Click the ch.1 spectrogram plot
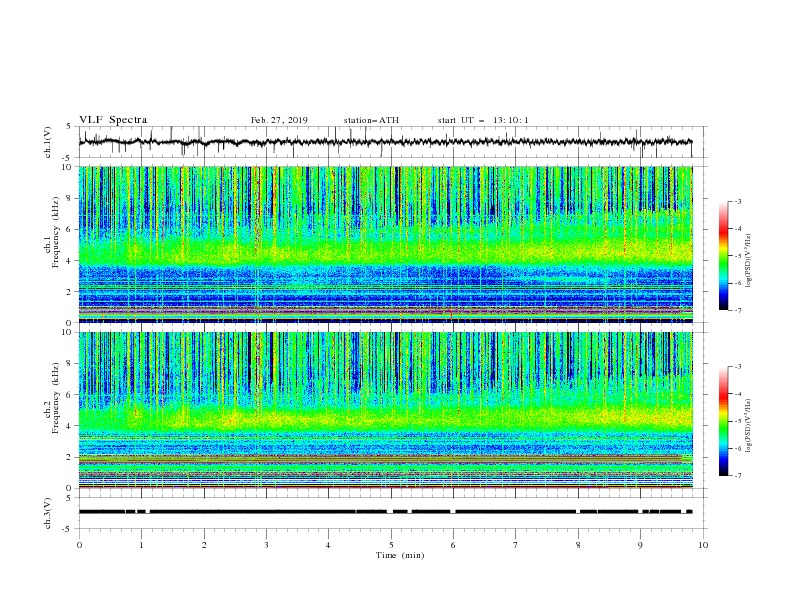792x612 pixels. 386,244
